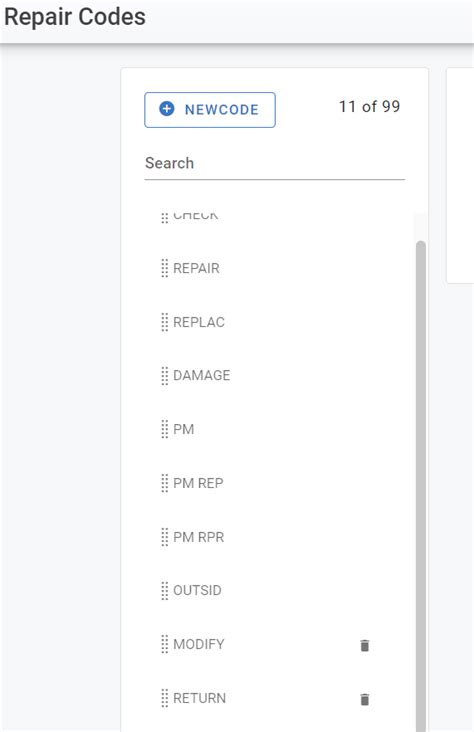Choose the PM RPR code
The height and width of the screenshot is (732, 474).
point(198,537)
